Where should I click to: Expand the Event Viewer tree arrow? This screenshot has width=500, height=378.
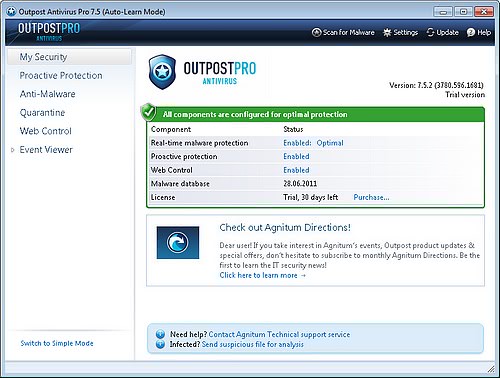click(x=13, y=150)
